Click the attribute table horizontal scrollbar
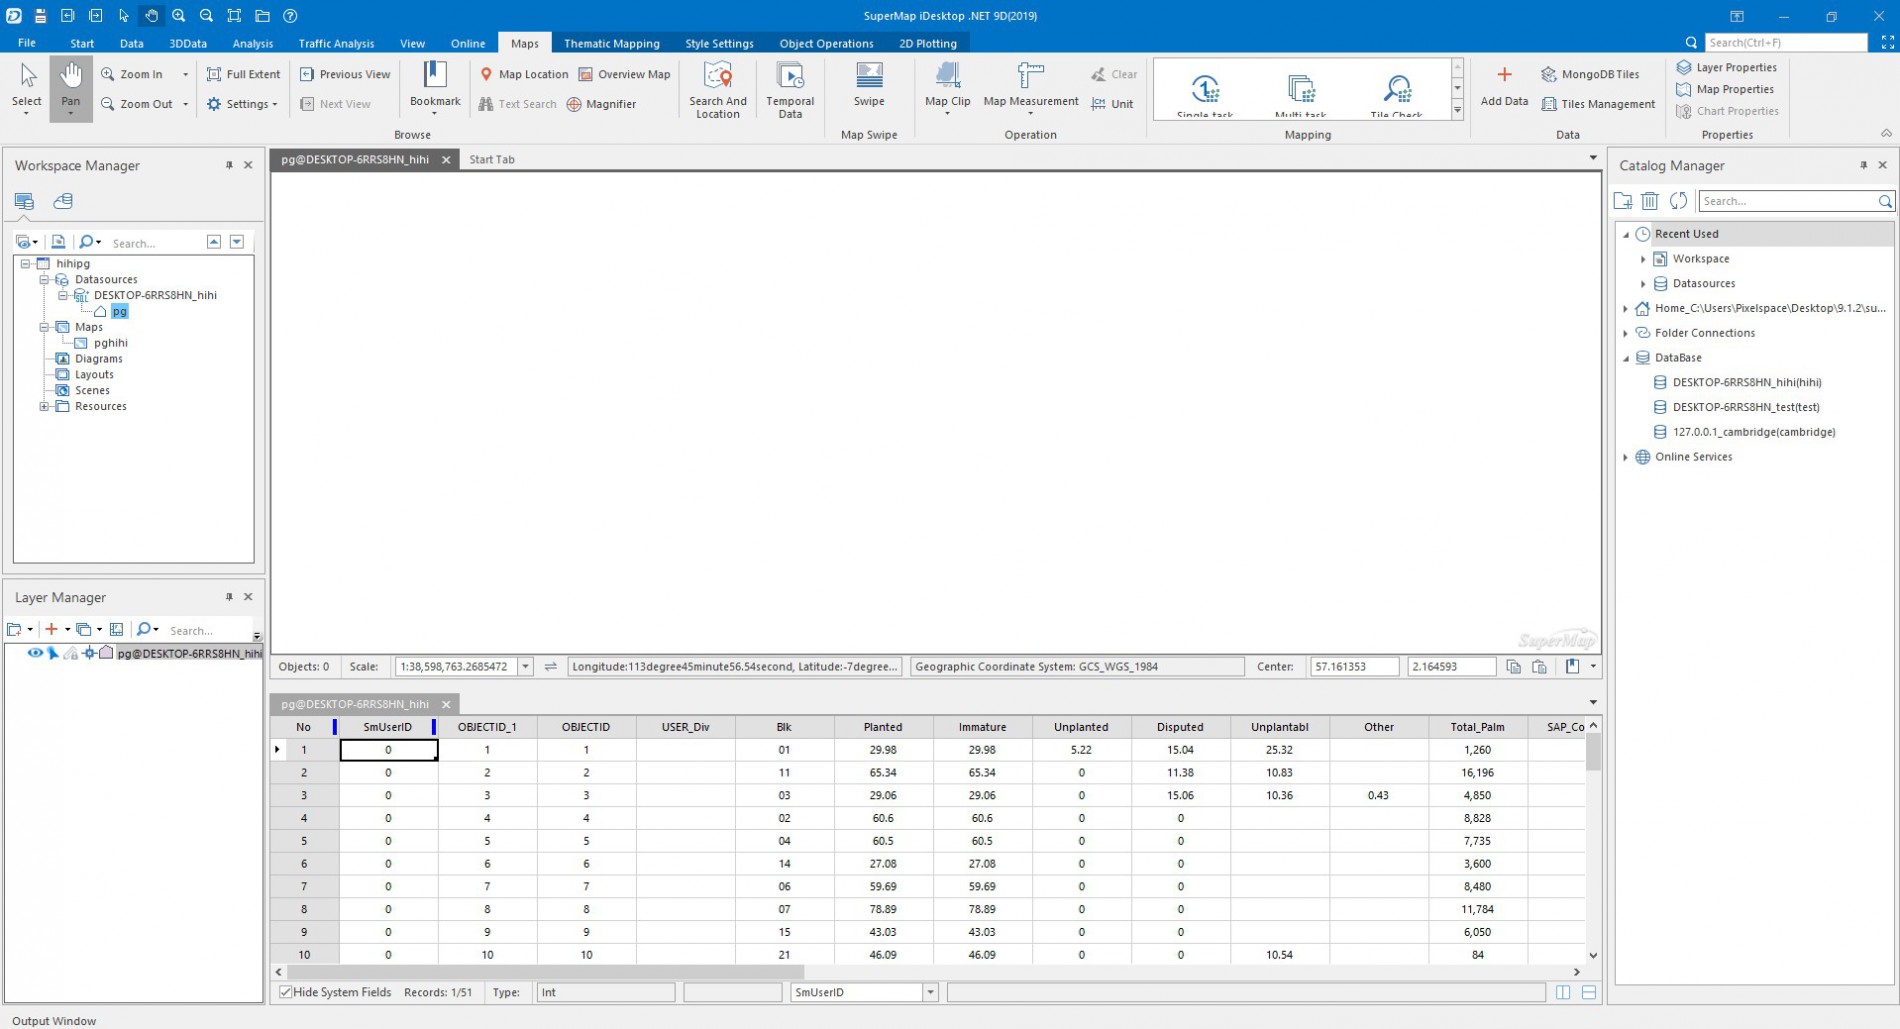Viewport: 1900px width, 1029px height. tap(545, 972)
